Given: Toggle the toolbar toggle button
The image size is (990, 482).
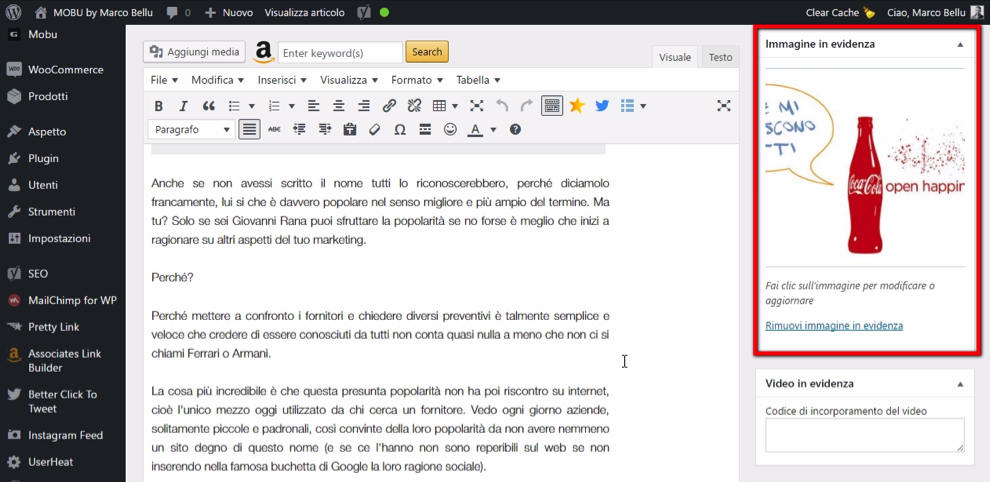Looking at the screenshot, I should click(x=552, y=105).
